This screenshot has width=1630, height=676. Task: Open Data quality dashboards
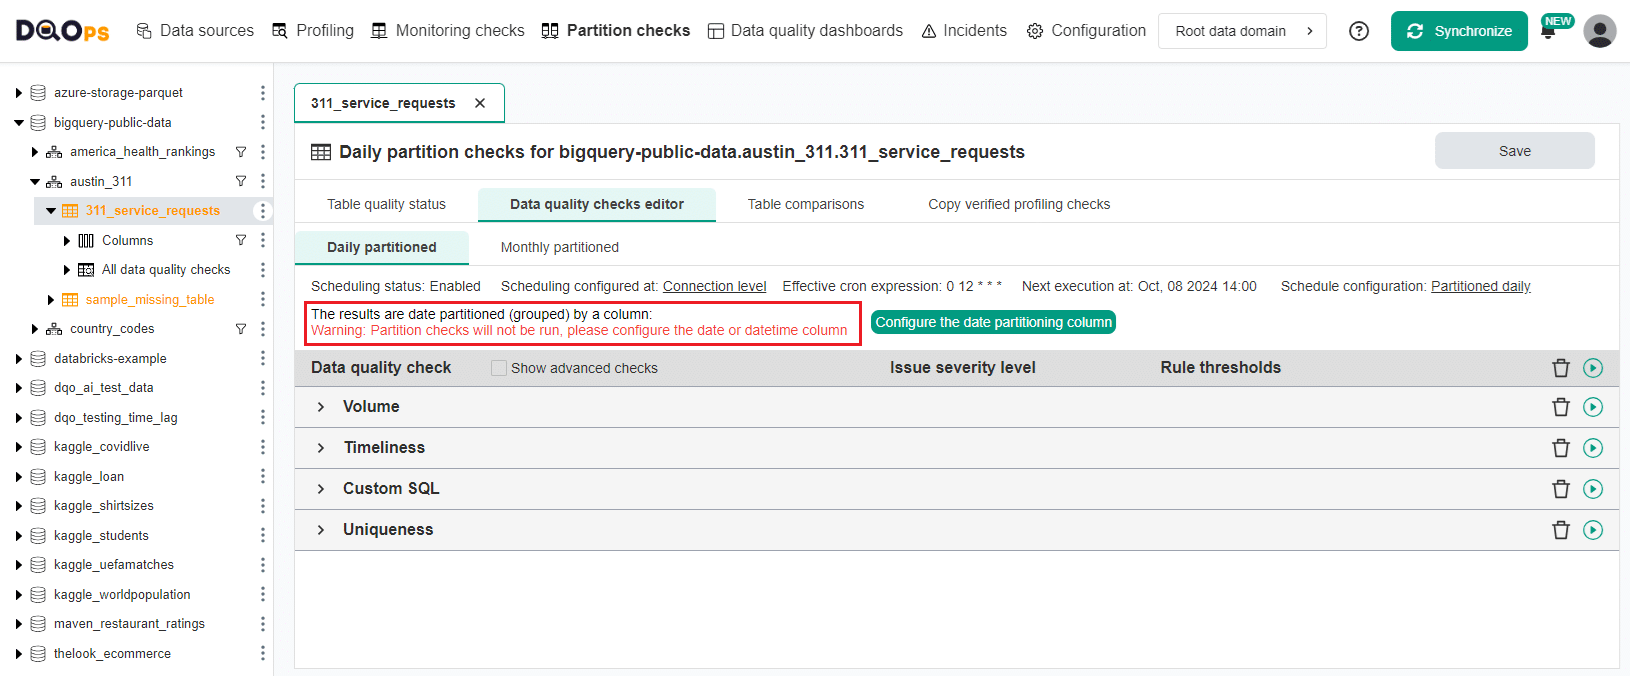805,31
